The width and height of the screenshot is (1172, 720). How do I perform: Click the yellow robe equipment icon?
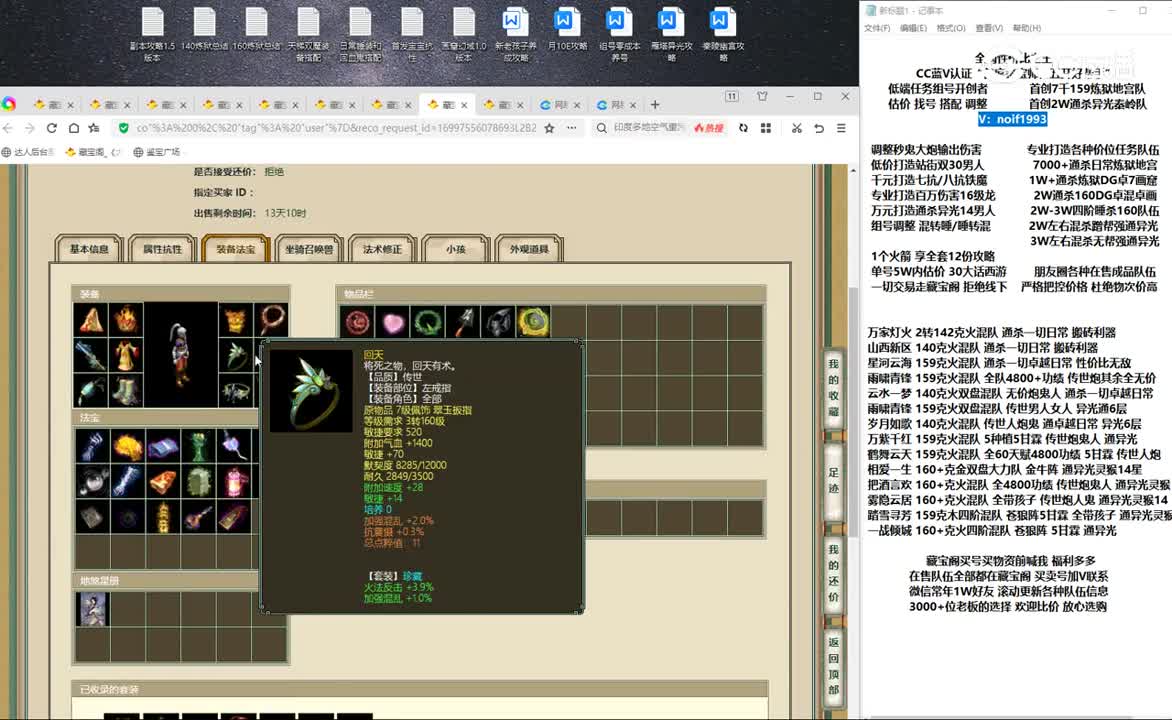click(x=126, y=355)
